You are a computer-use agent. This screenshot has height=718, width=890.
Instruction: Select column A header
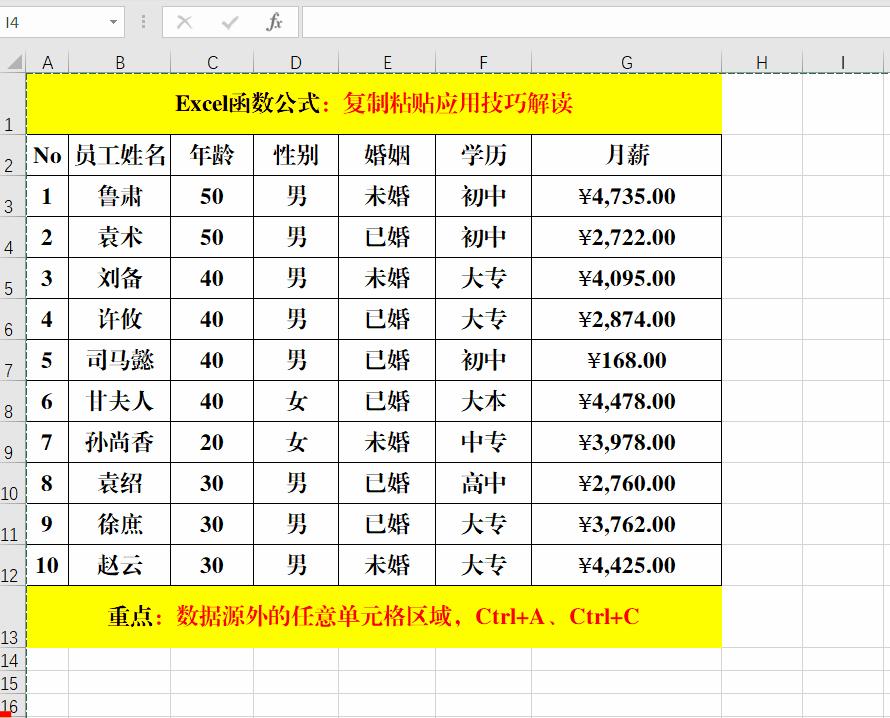[47, 61]
